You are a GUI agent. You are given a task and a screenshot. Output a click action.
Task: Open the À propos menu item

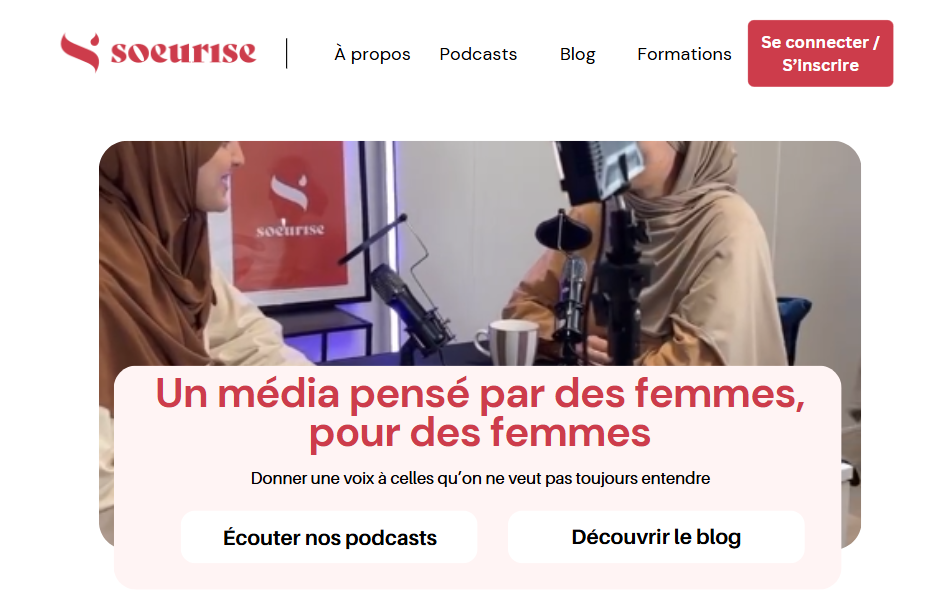pyautogui.click(x=372, y=54)
